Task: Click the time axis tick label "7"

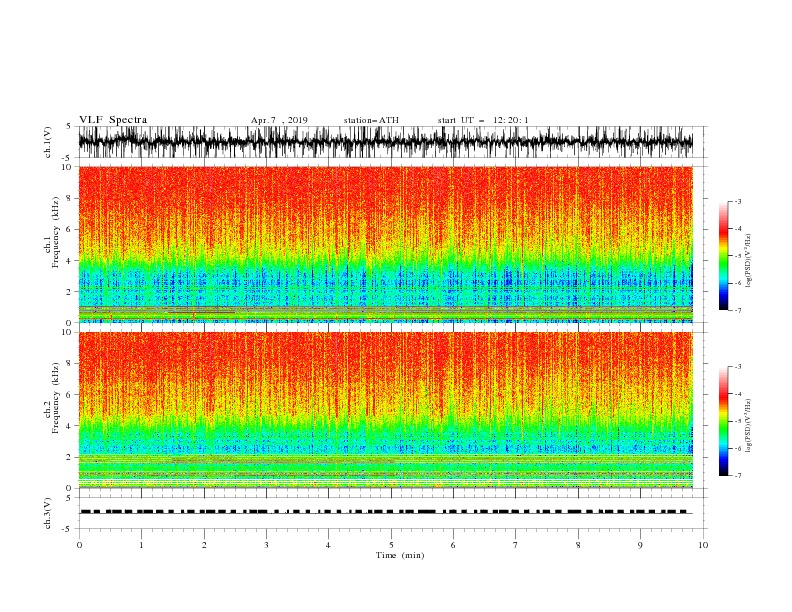Action: click(516, 545)
